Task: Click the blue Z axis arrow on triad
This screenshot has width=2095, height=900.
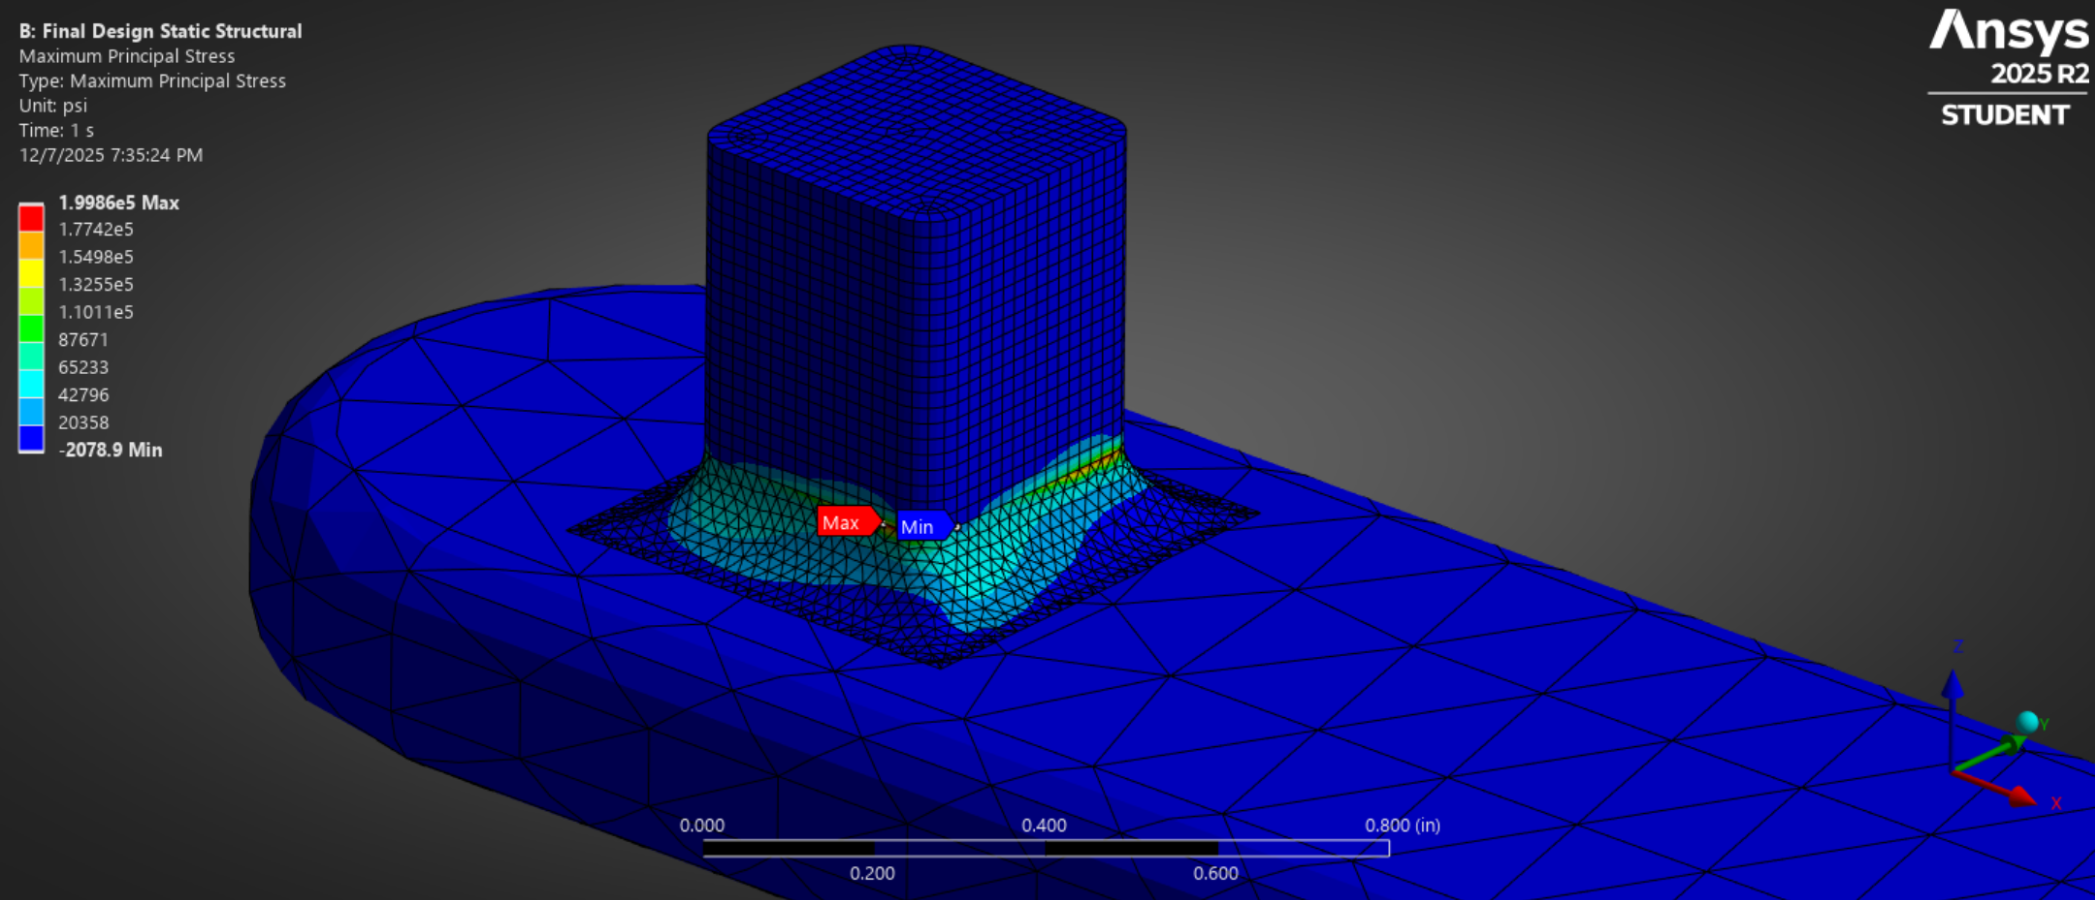Action: click(1952, 686)
